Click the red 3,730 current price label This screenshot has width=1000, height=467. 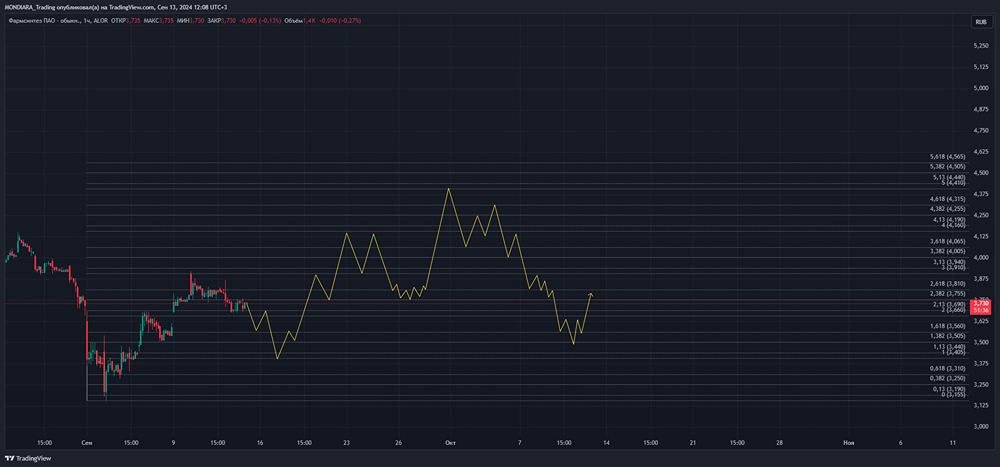(980, 307)
